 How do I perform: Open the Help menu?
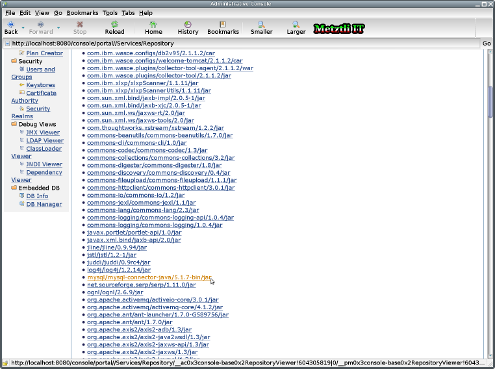[x=146, y=13]
